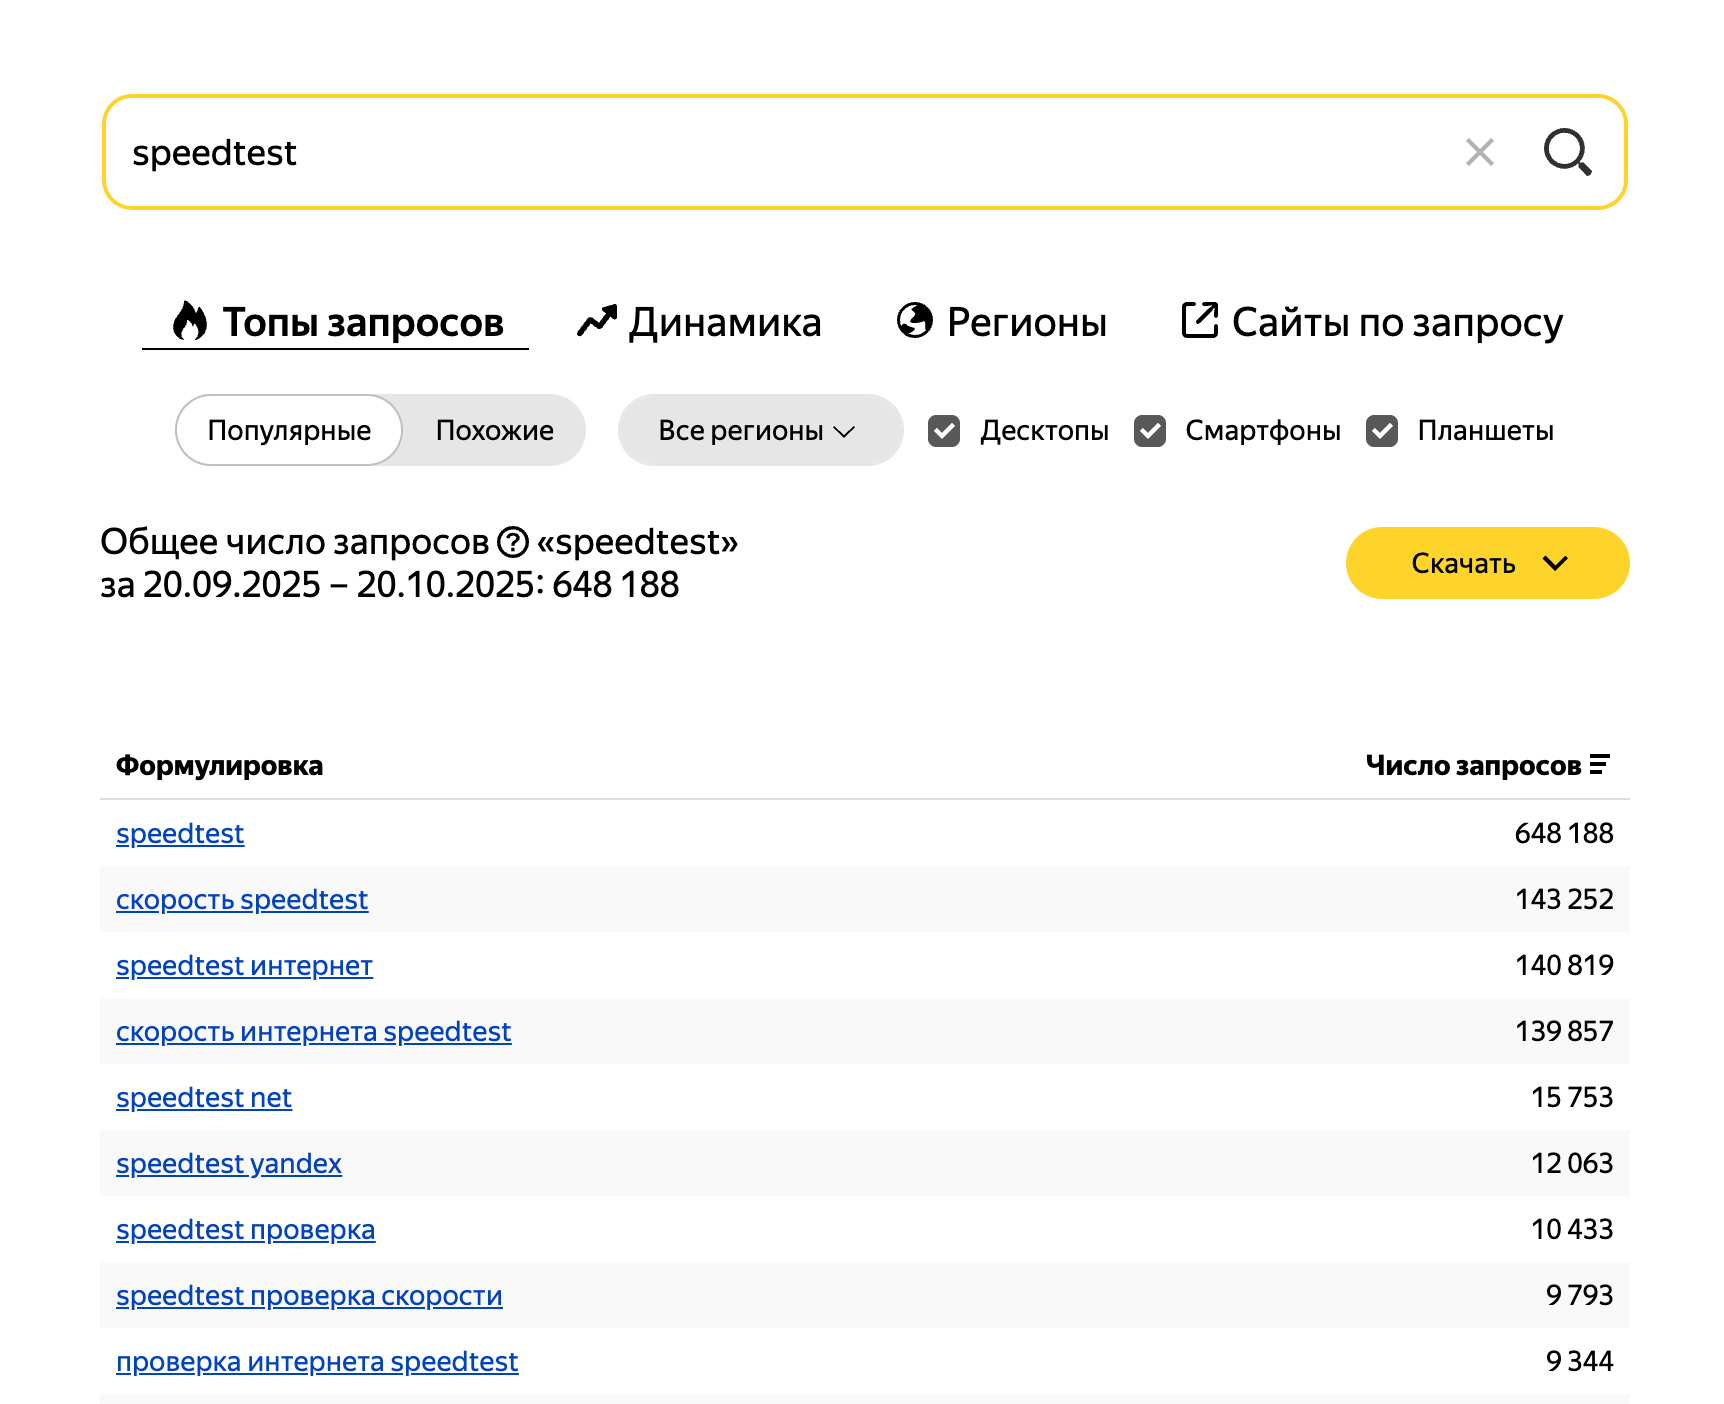Click the trend arrow icon for Динамика
This screenshot has width=1724, height=1404.
(597, 322)
